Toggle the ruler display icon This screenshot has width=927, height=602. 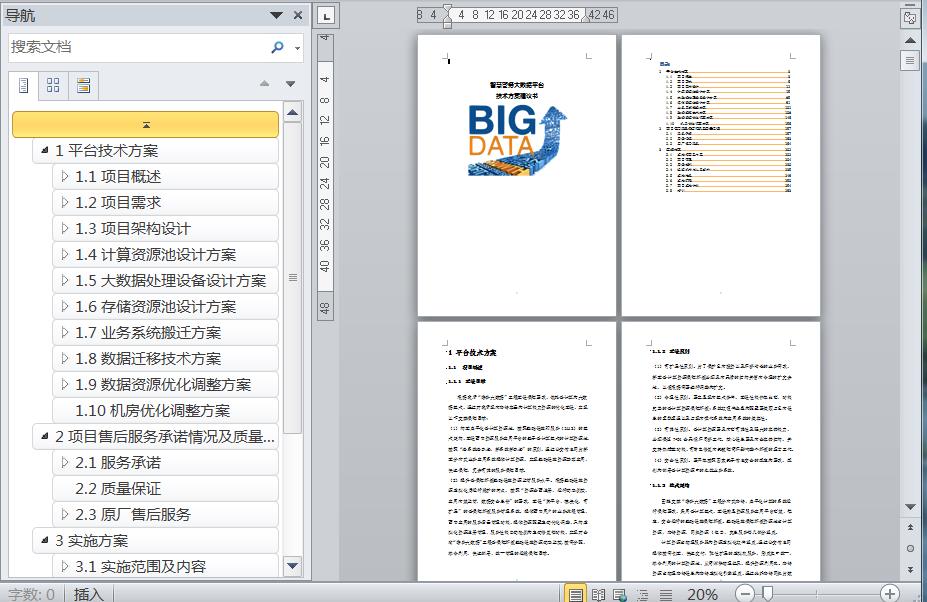point(910,17)
